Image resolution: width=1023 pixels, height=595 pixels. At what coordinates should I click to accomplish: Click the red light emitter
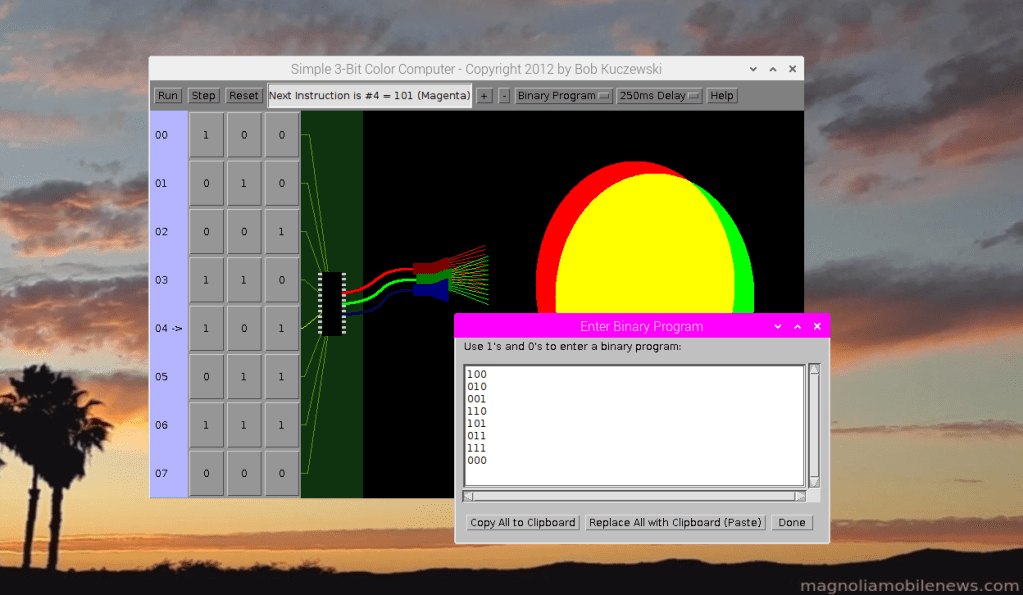point(425,268)
